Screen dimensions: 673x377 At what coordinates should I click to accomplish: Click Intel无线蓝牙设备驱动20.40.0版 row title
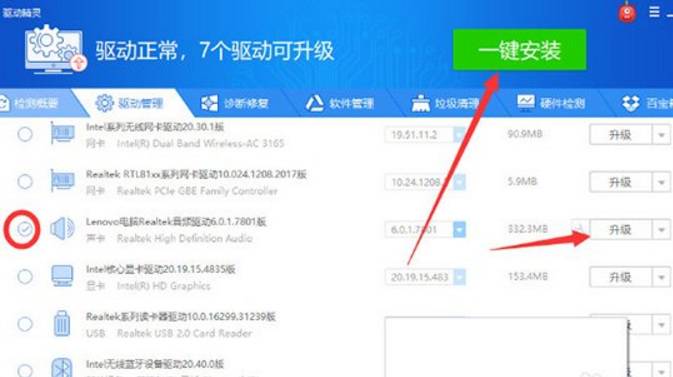[x=155, y=364]
